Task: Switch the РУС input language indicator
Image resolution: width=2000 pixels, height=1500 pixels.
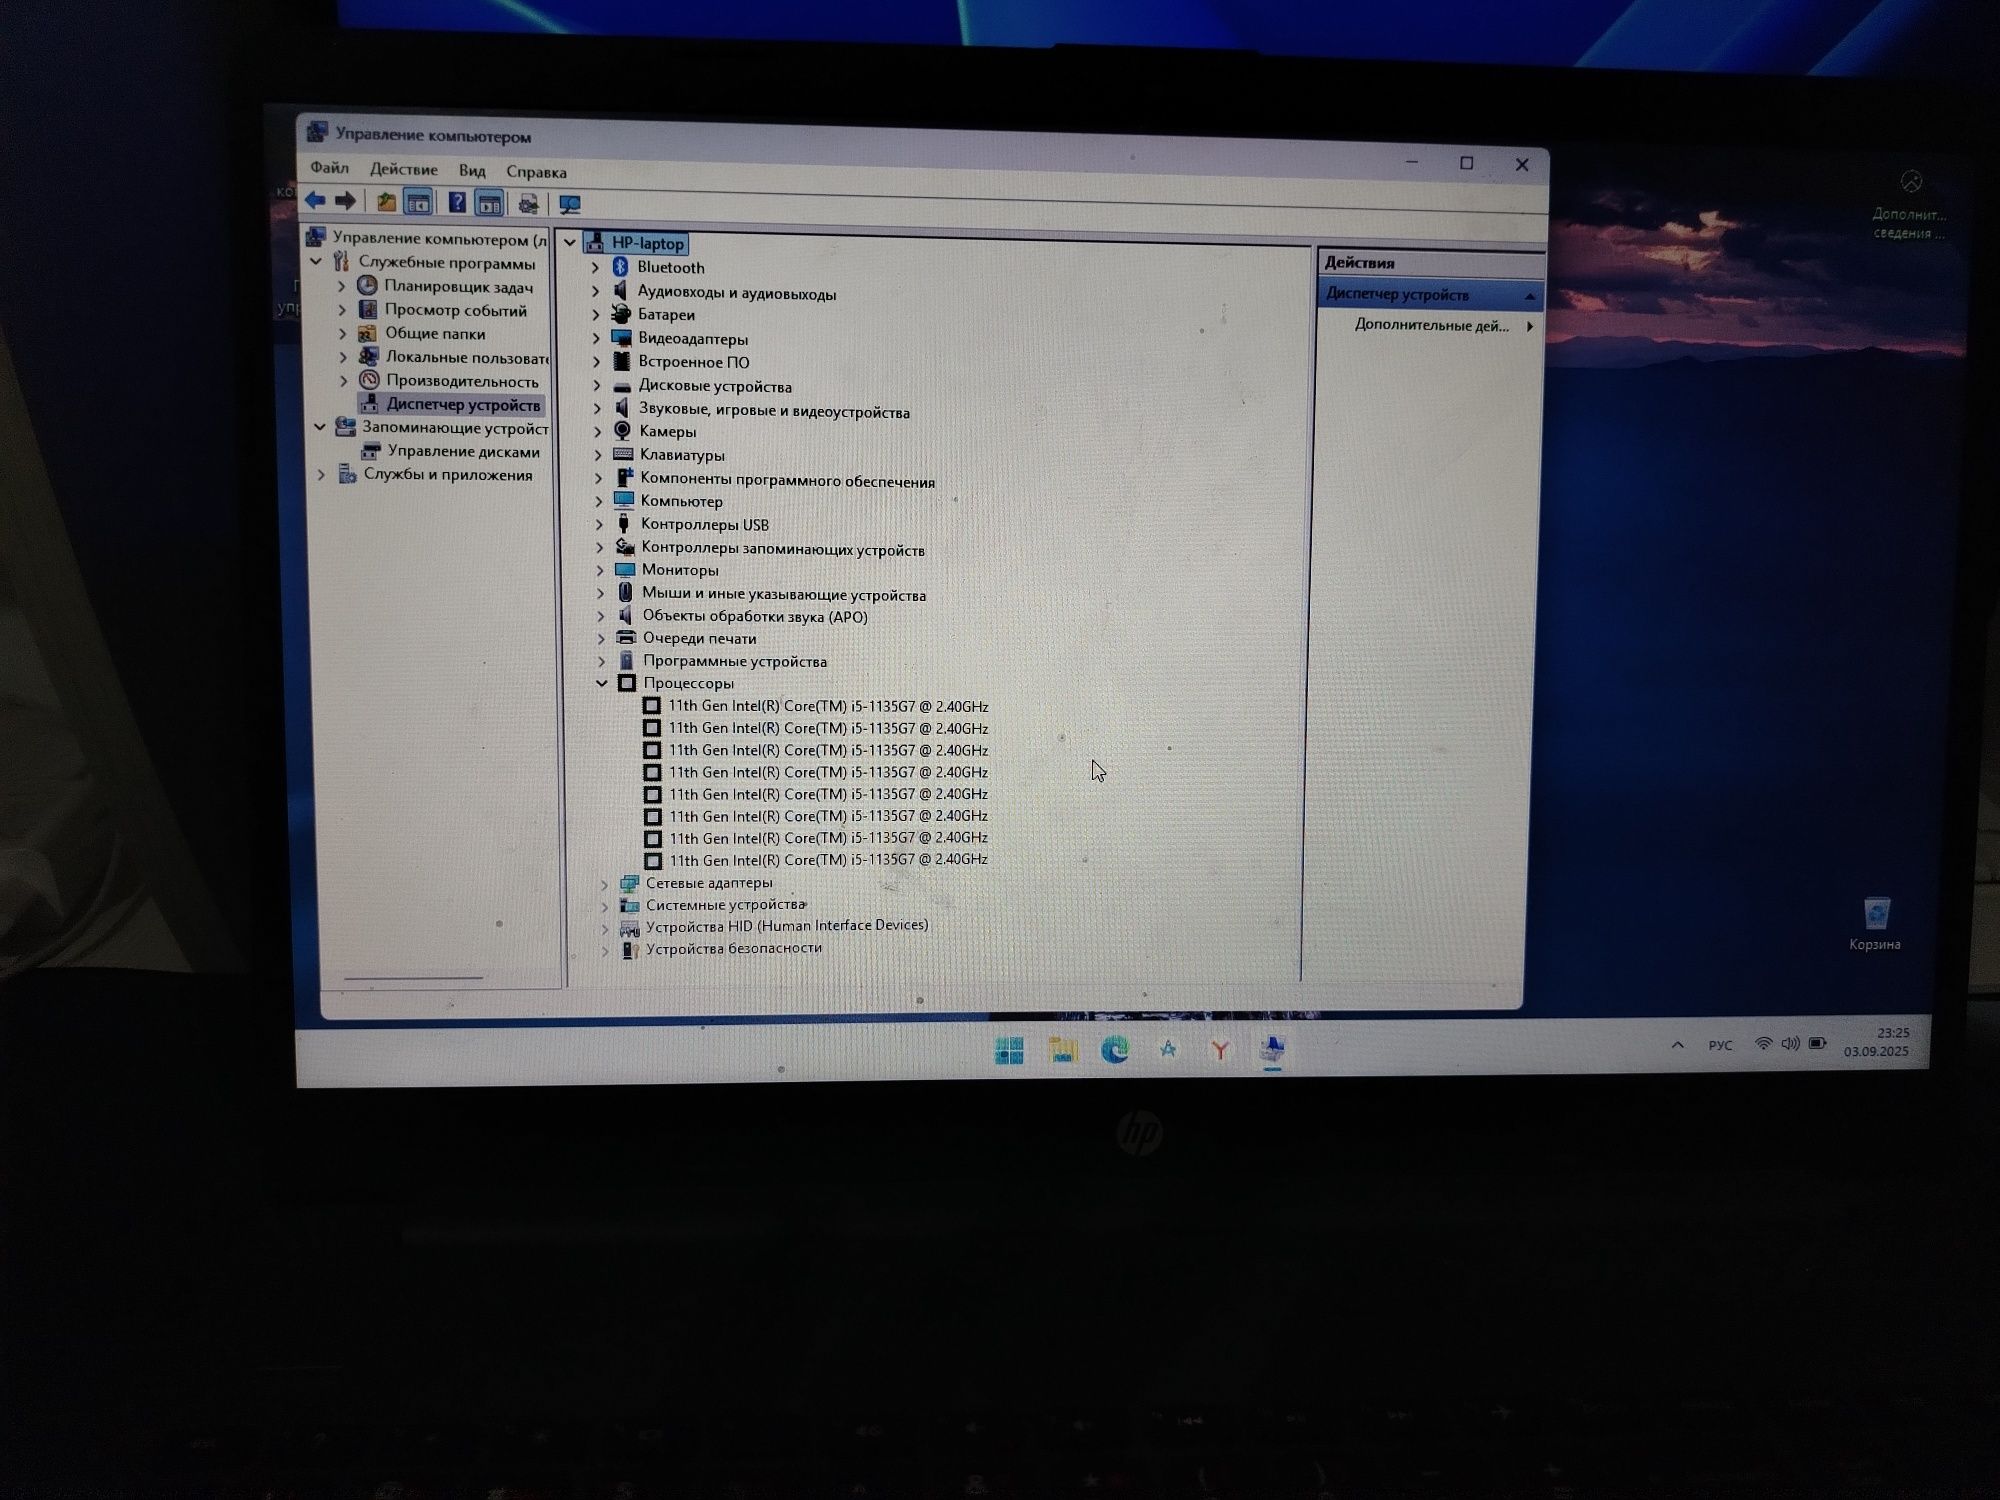Action: click(x=1720, y=1045)
